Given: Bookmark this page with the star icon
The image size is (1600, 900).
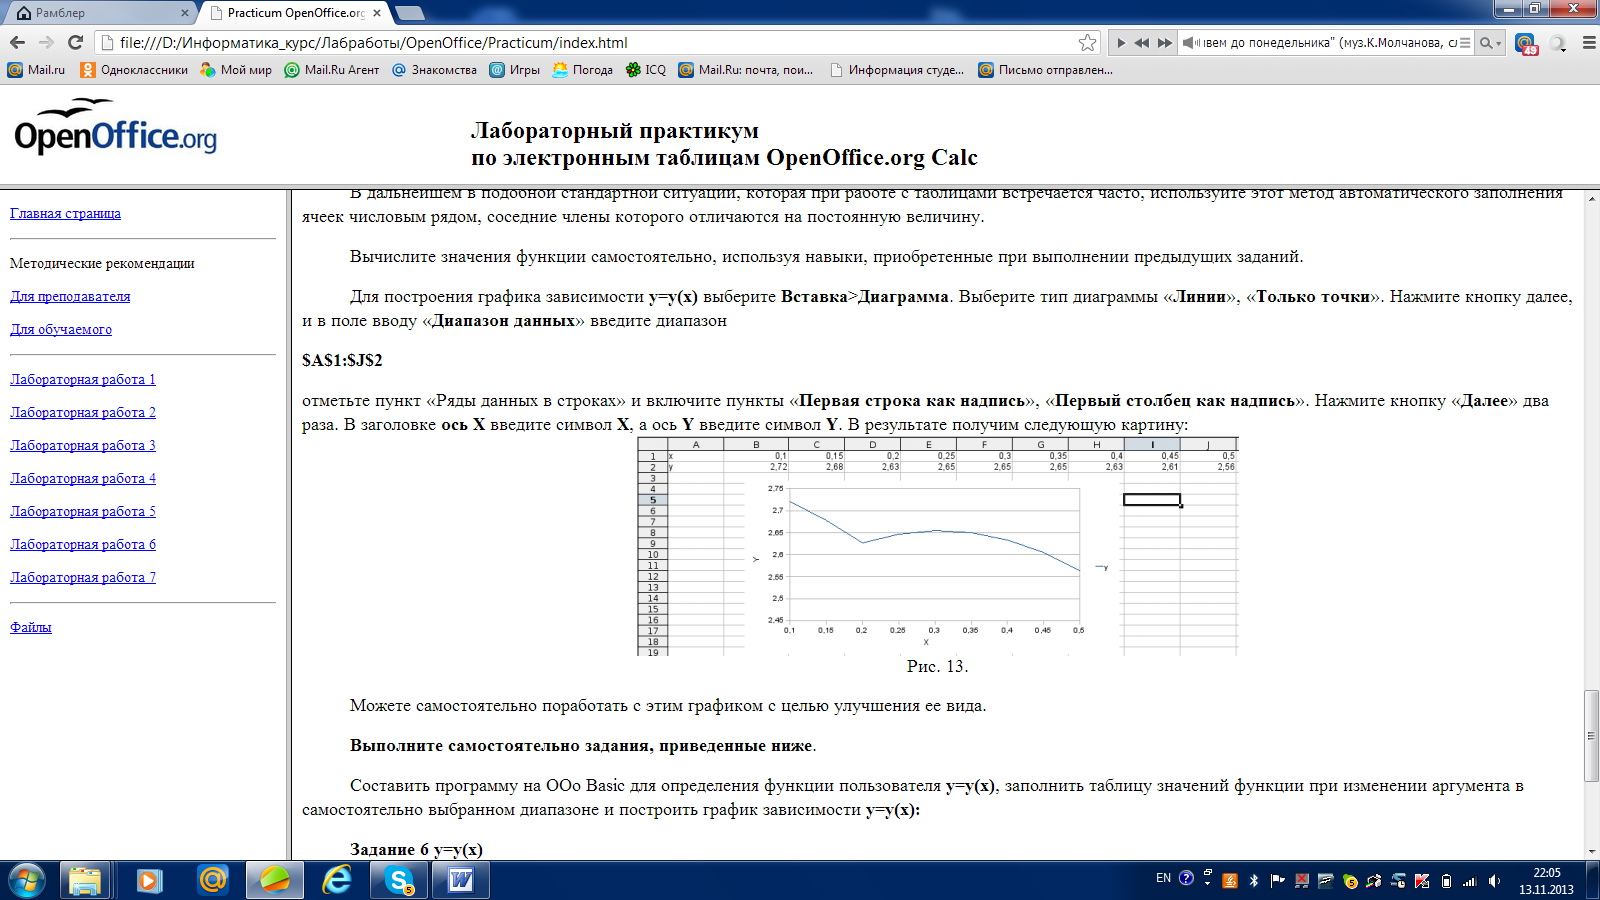Looking at the screenshot, I should pyautogui.click(x=1087, y=42).
